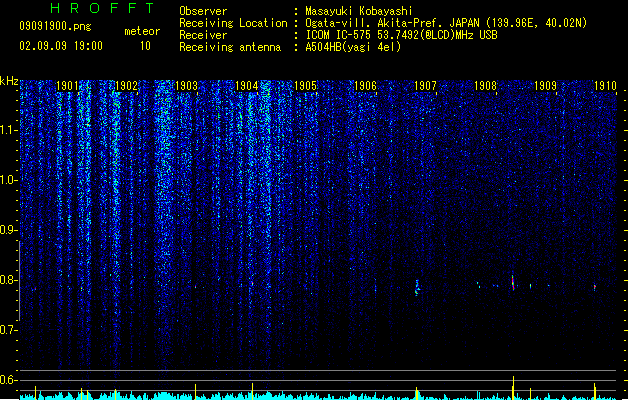Click the 0.6 kHz axis label
This screenshot has width=629, height=400.
coord(9,380)
